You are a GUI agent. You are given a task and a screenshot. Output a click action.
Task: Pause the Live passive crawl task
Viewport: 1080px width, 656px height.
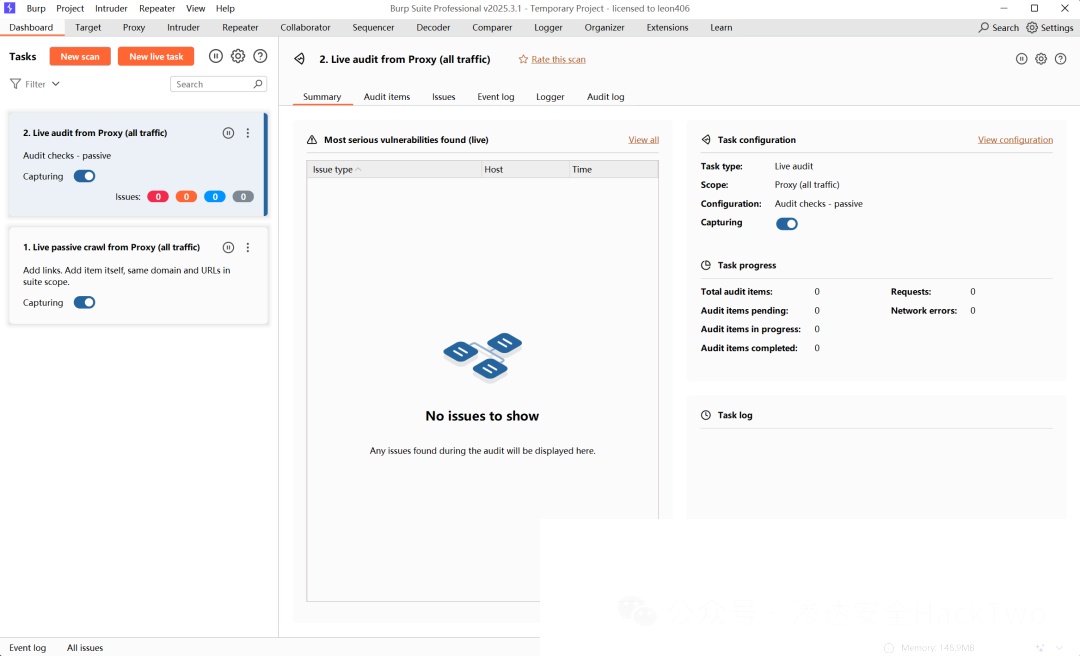pos(228,247)
